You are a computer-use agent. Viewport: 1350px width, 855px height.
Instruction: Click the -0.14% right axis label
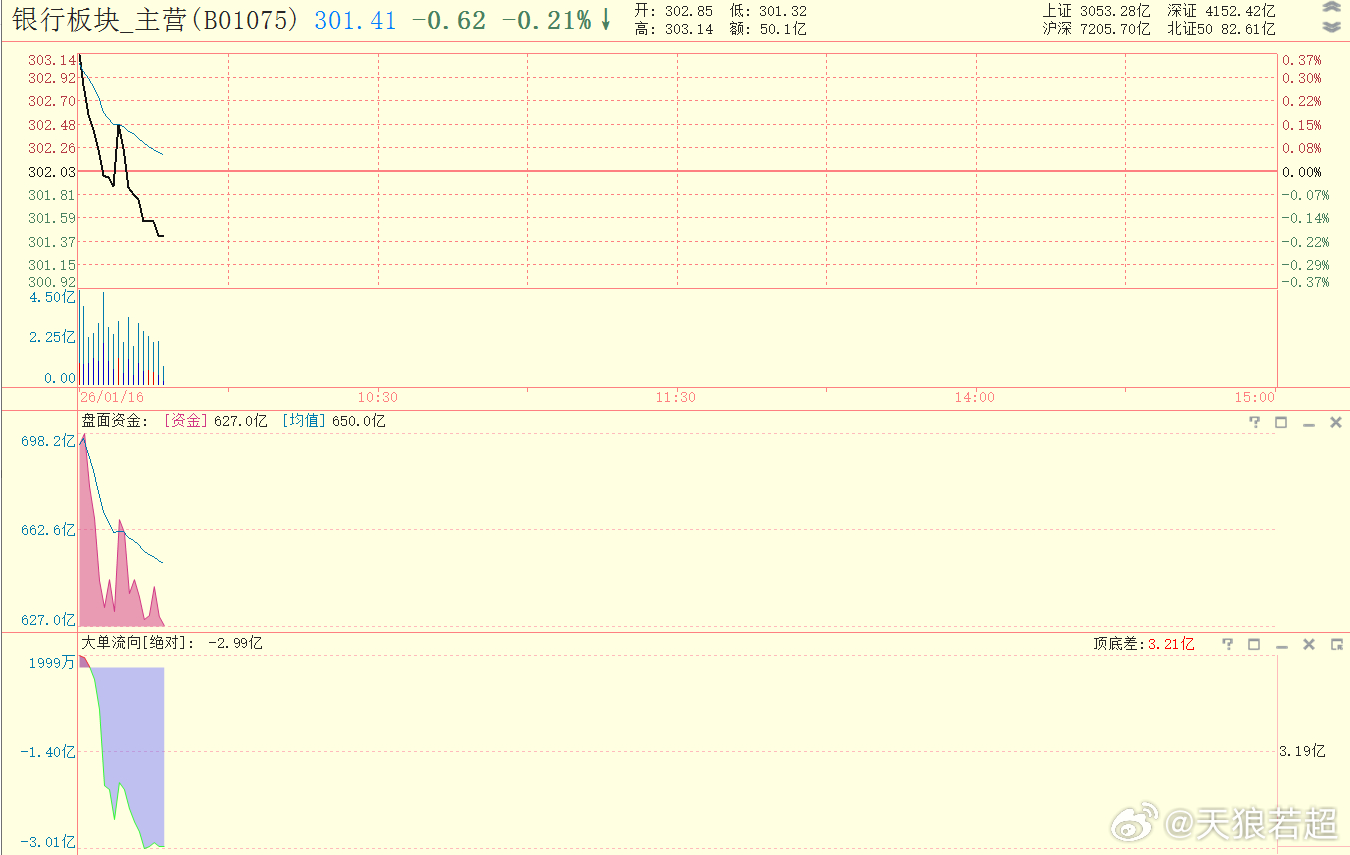[x=1305, y=218]
